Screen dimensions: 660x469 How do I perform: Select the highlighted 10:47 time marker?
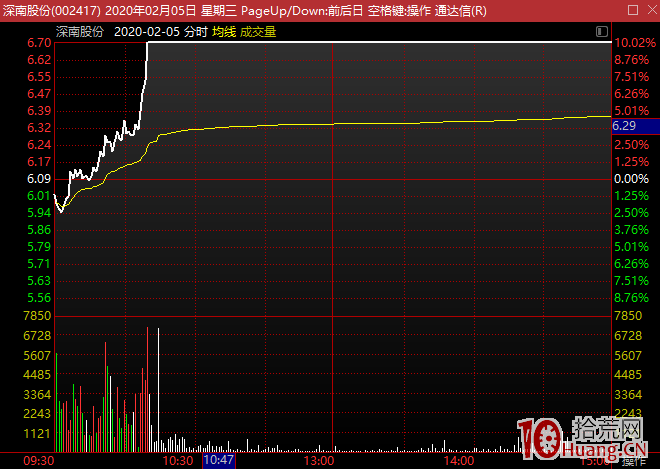pyautogui.click(x=219, y=460)
